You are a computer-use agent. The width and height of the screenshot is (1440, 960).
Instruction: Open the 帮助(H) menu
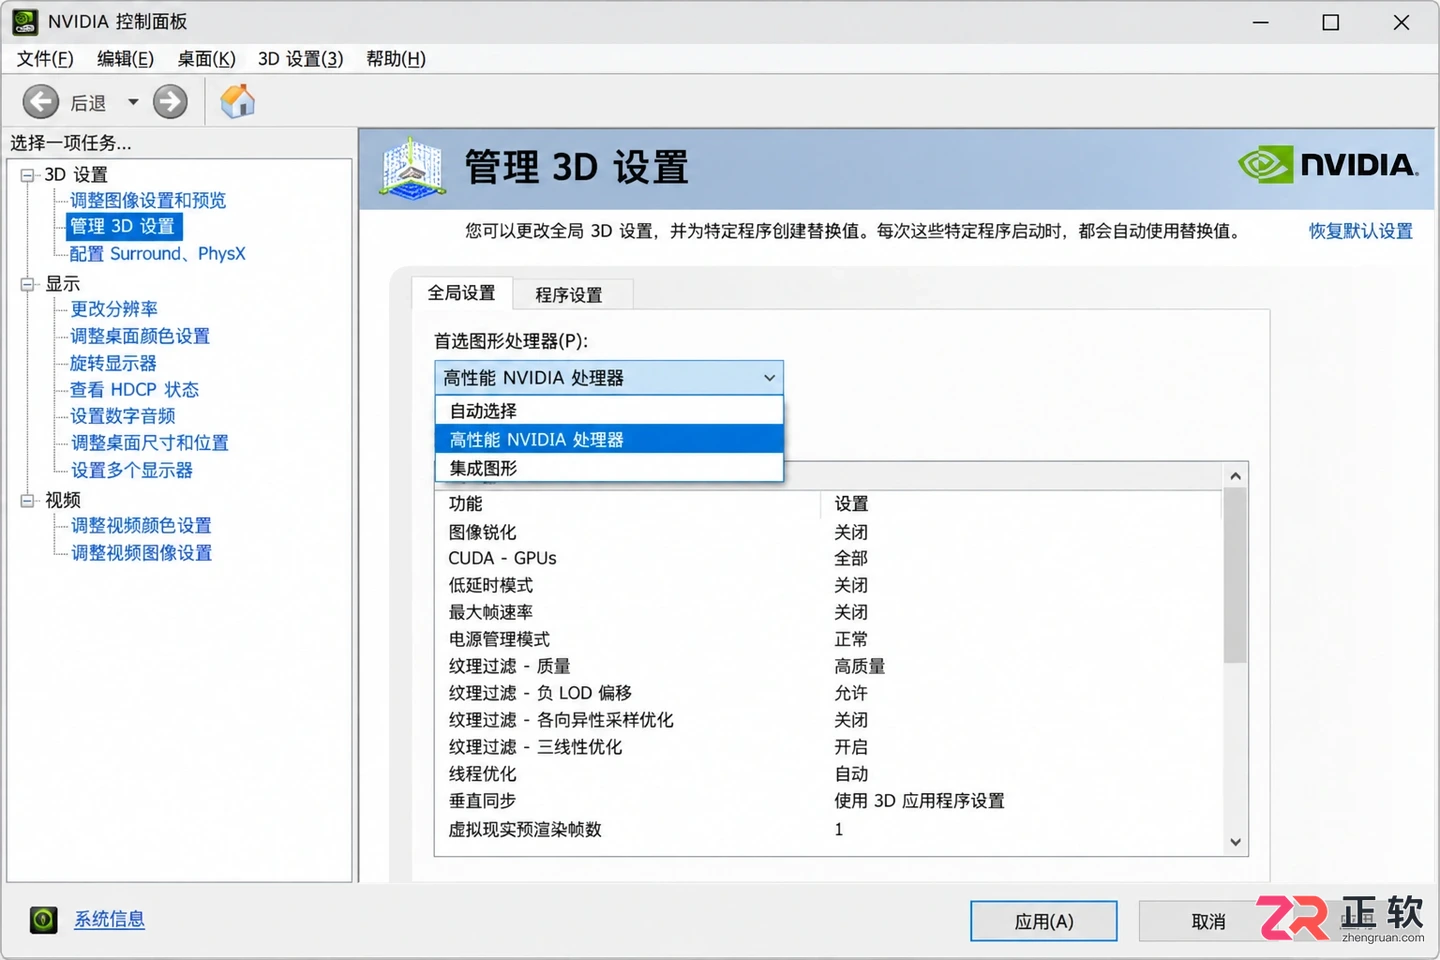(x=396, y=59)
